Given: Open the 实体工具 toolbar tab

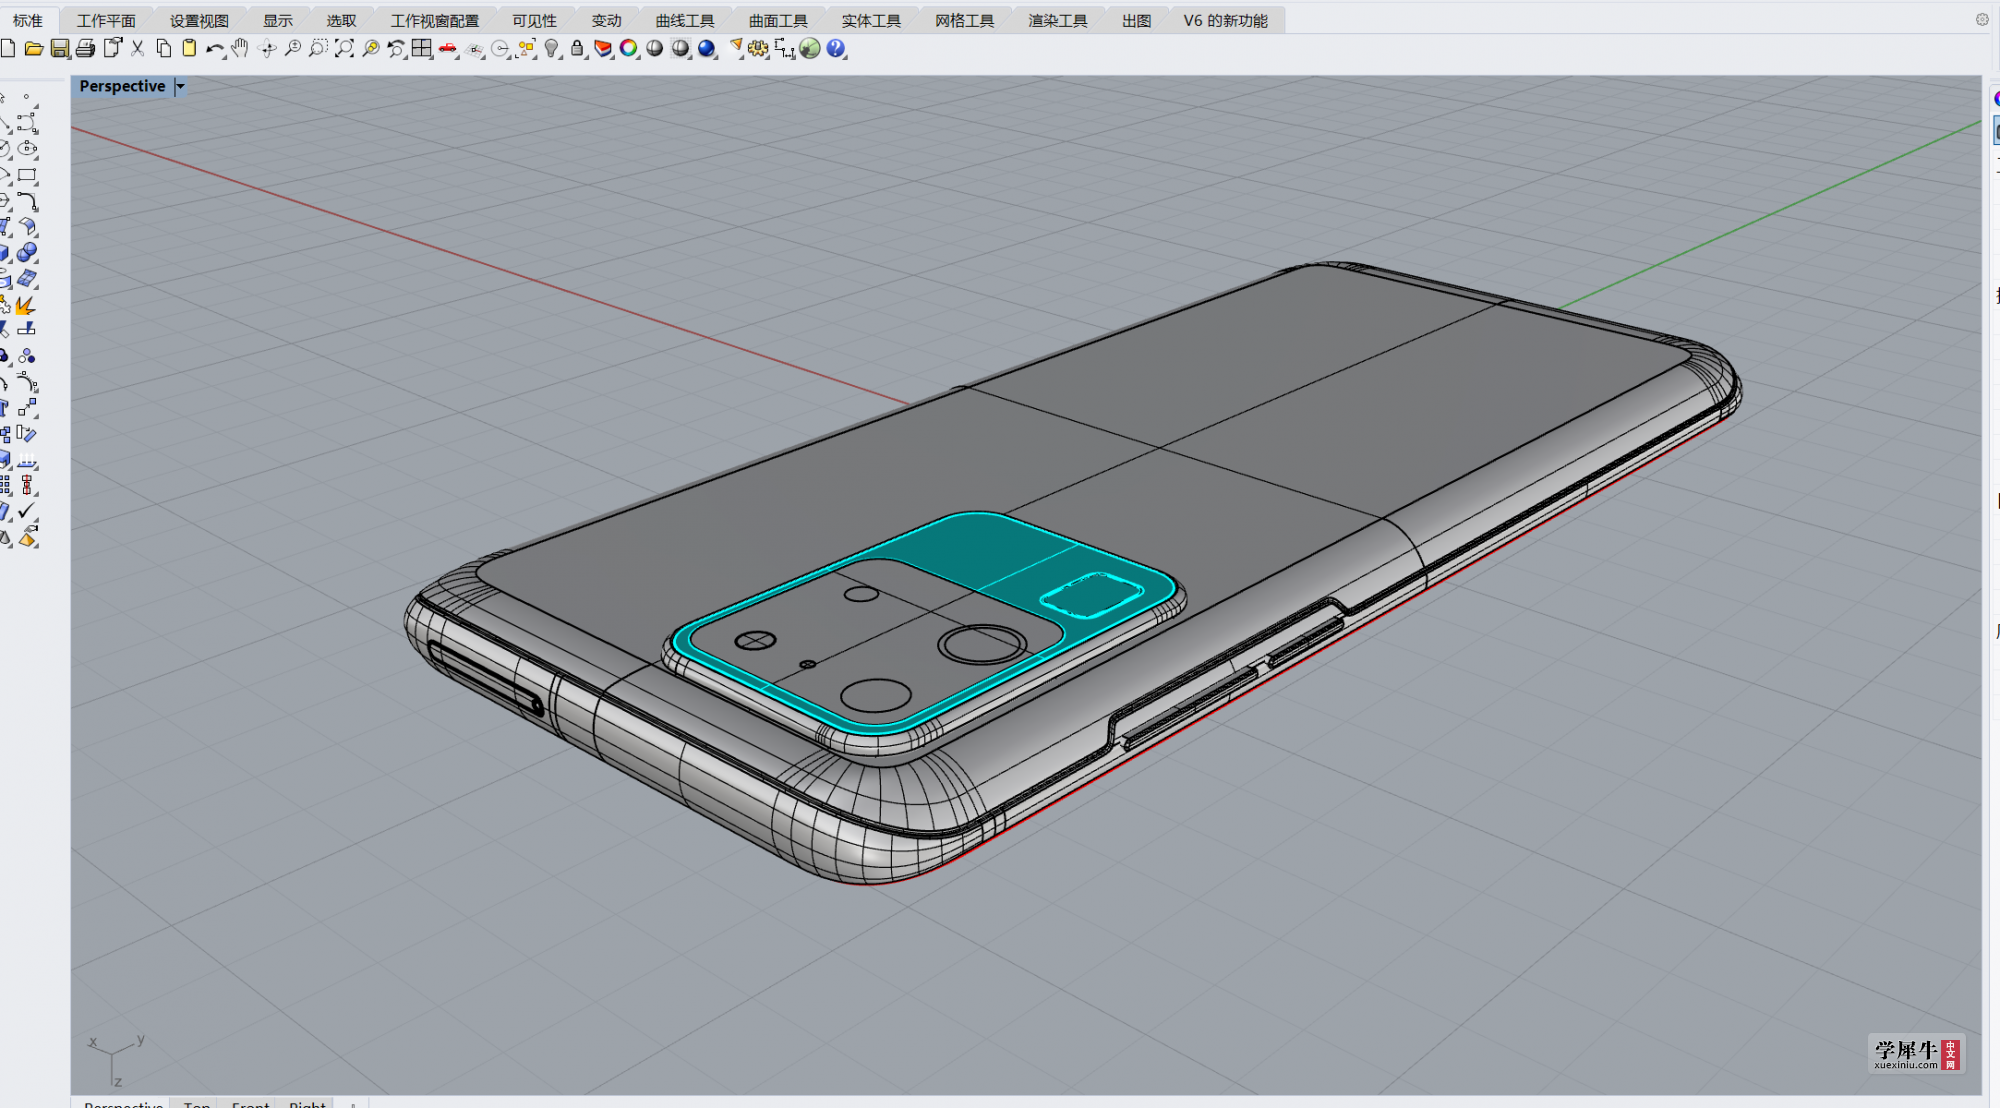Looking at the screenshot, I should coord(871,20).
